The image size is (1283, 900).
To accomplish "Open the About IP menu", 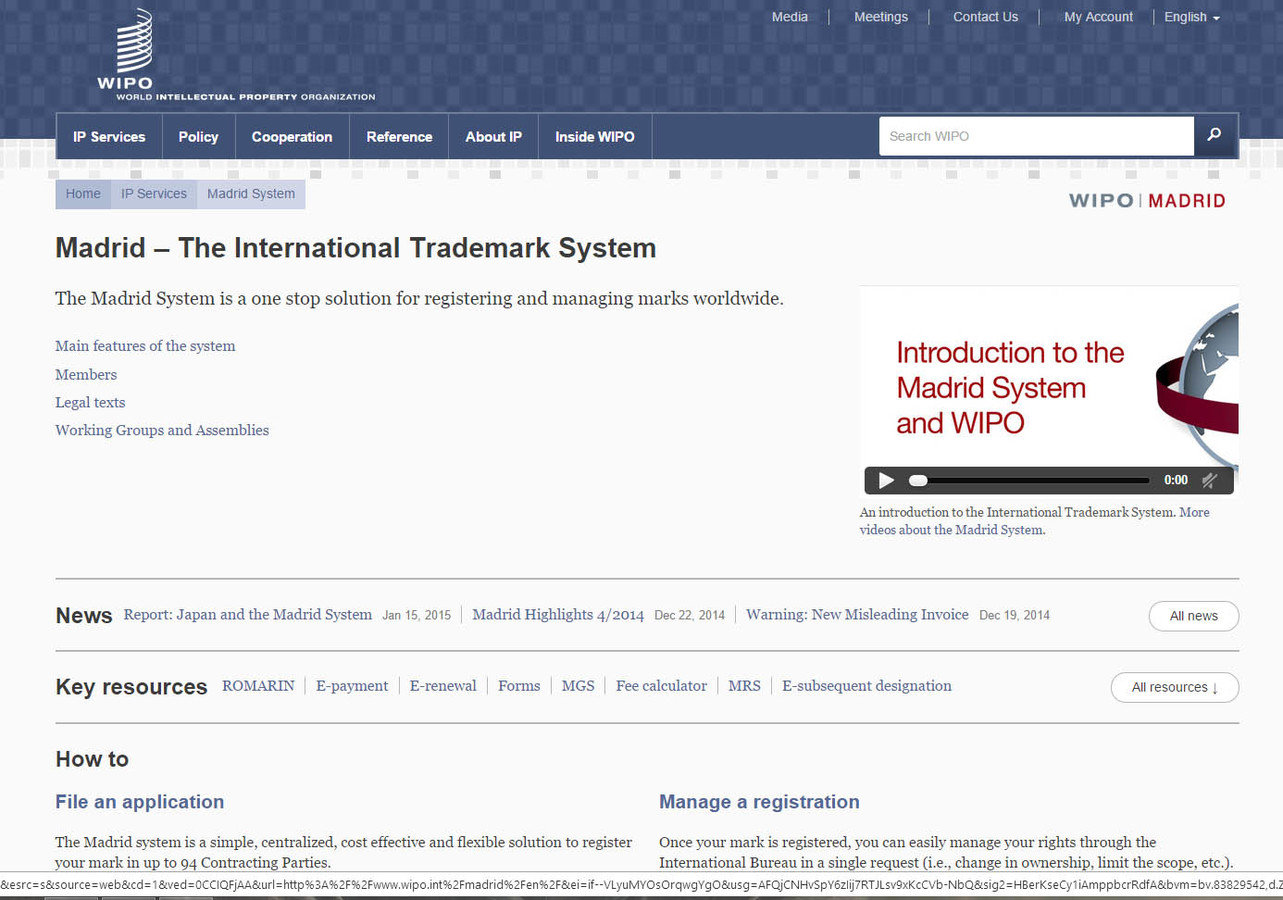I will [x=493, y=137].
